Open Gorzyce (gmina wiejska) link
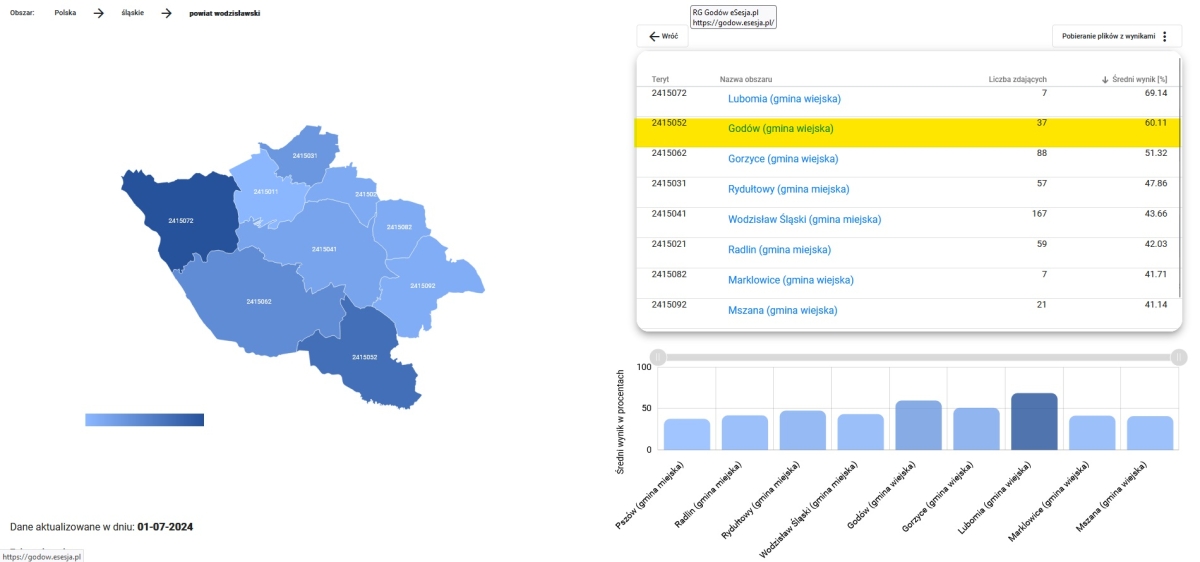The image size is (1200, 562). coord(783,159)
